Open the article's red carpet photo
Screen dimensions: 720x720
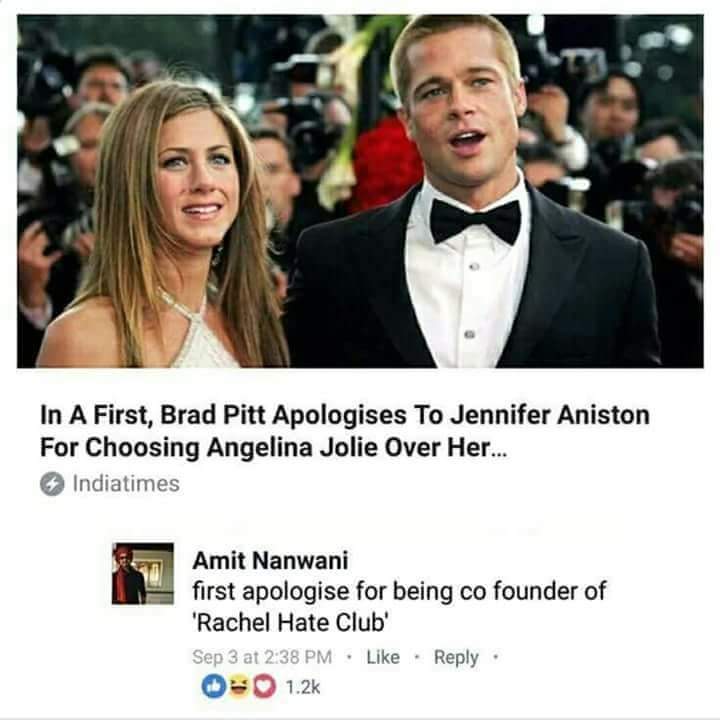[360, 191]
